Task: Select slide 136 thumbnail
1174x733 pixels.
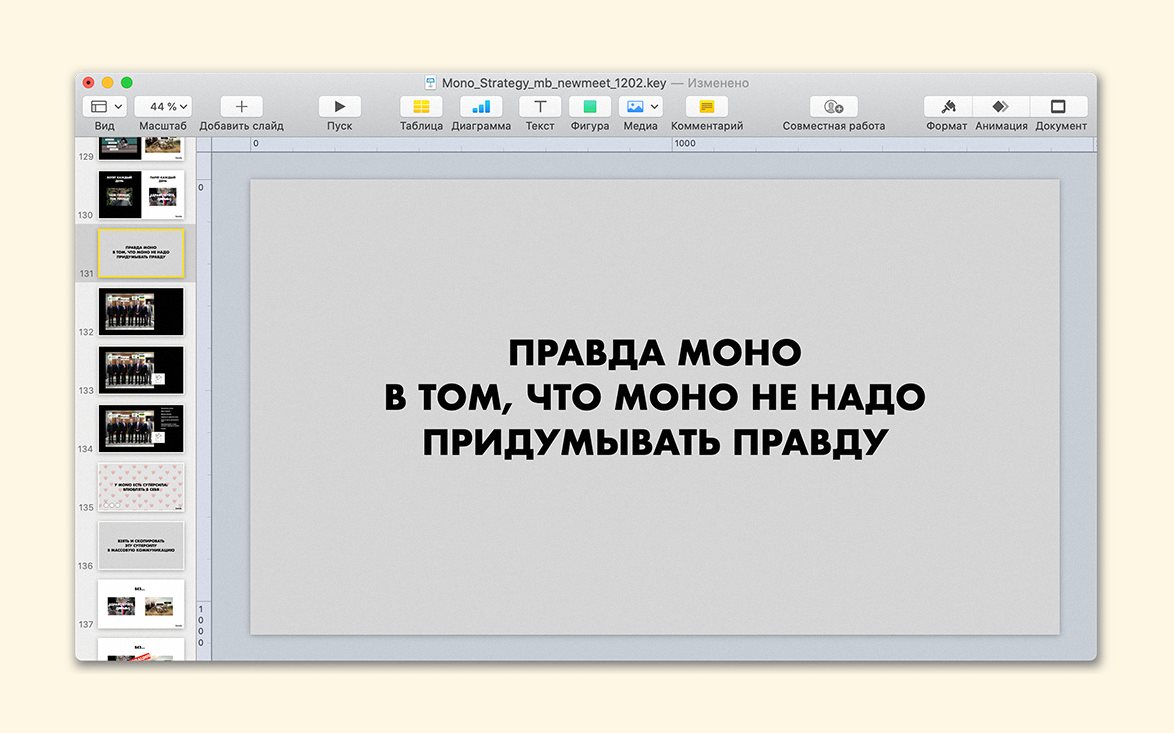Action: coord(141,545)
